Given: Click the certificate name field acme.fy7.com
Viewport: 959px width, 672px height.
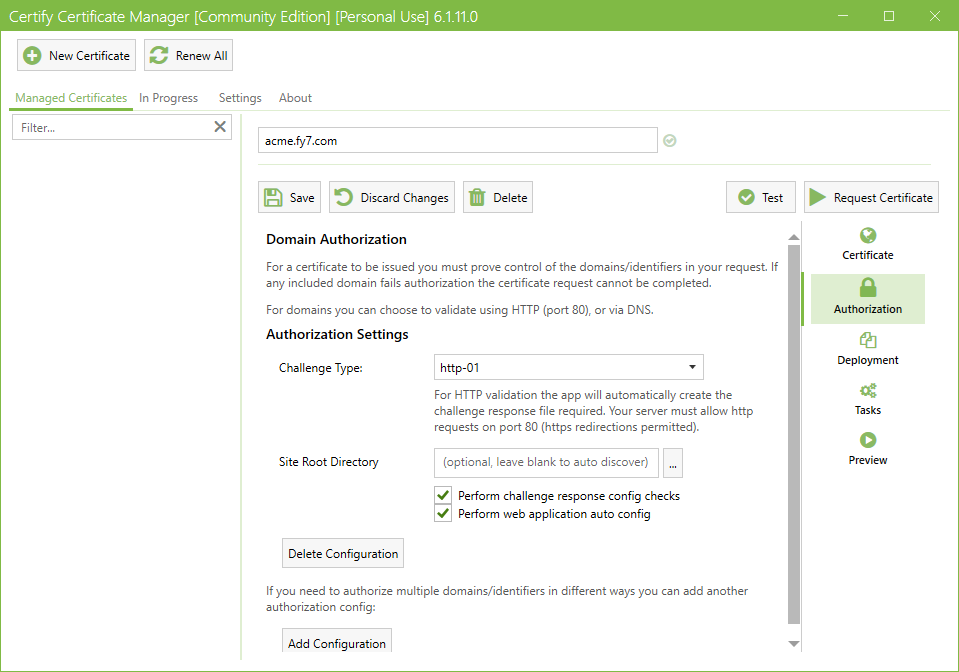Looking at the screenshot, I should (457, 140).
